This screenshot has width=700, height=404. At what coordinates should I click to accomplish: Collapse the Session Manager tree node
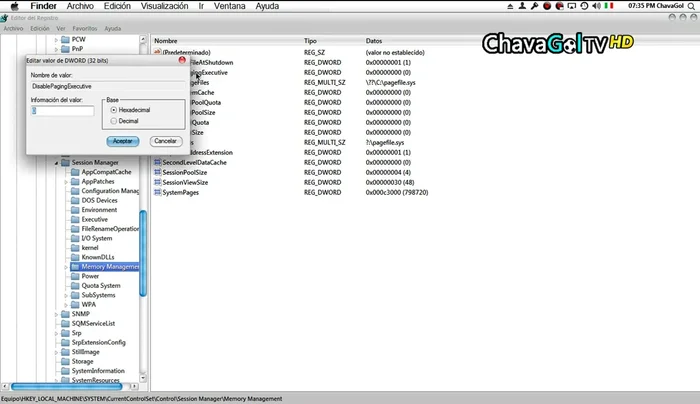[x=56, y=163]
